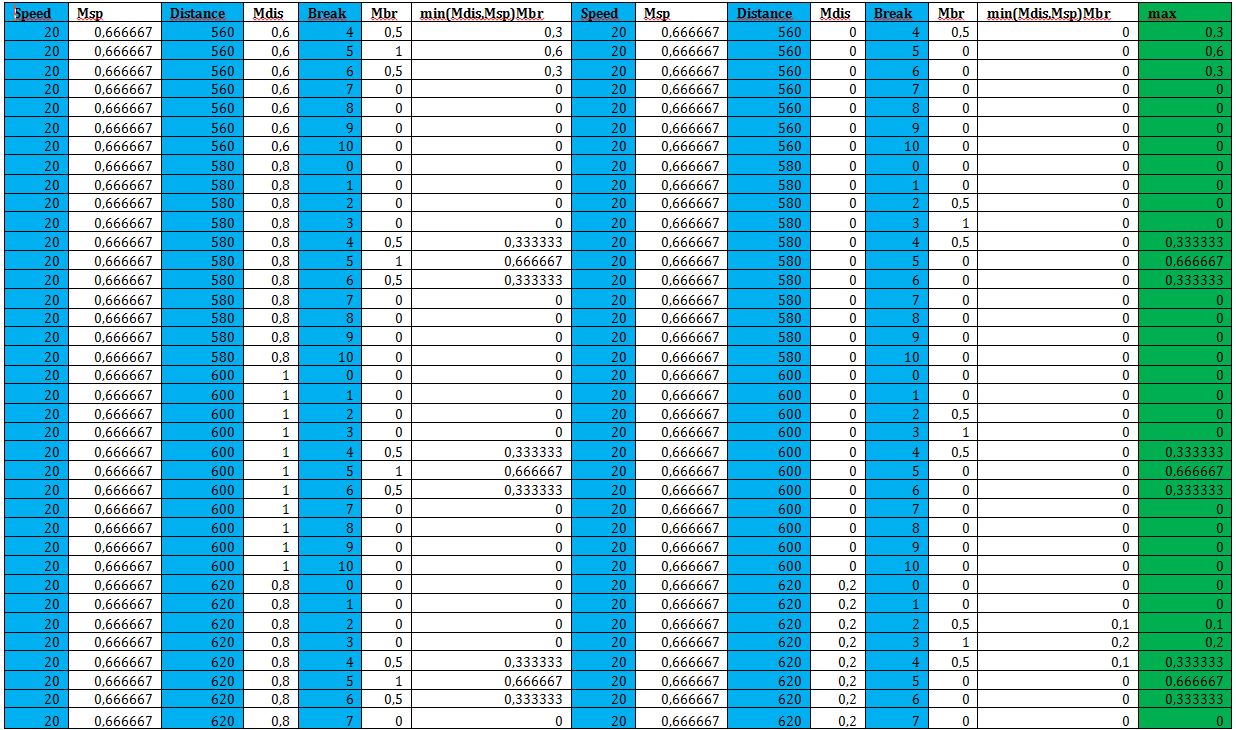
Task: Select the leftmost 'Break' column header
Action: coord(328,13)
